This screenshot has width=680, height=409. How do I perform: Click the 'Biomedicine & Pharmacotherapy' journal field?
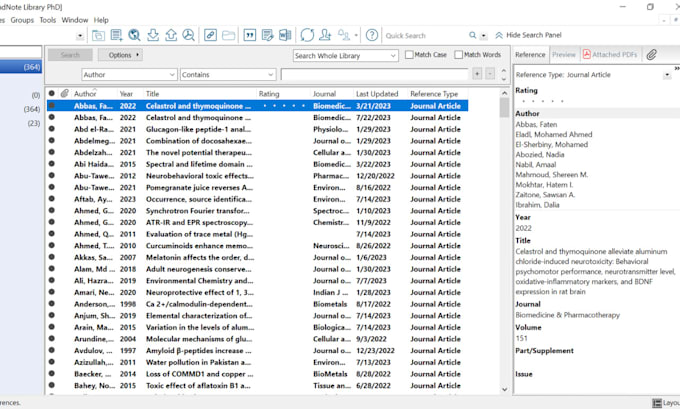[x=567, y=315]
